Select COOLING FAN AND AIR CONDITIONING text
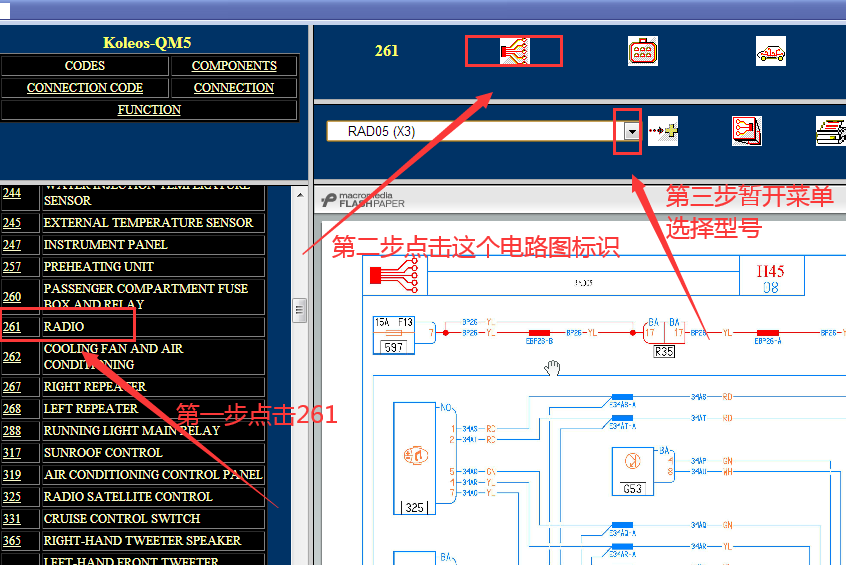 (114, 357)
